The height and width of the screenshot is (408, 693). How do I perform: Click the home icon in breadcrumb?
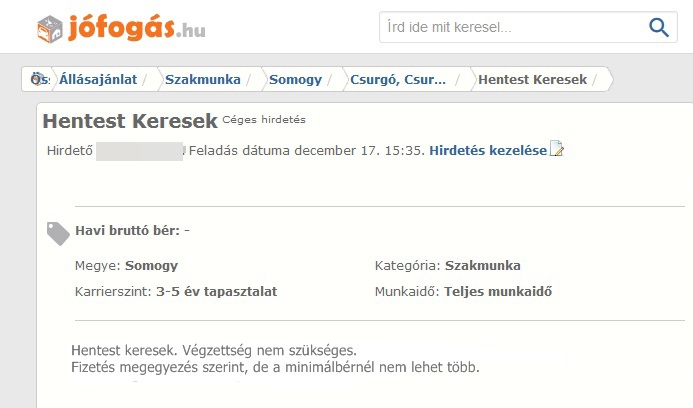[39, 79]
